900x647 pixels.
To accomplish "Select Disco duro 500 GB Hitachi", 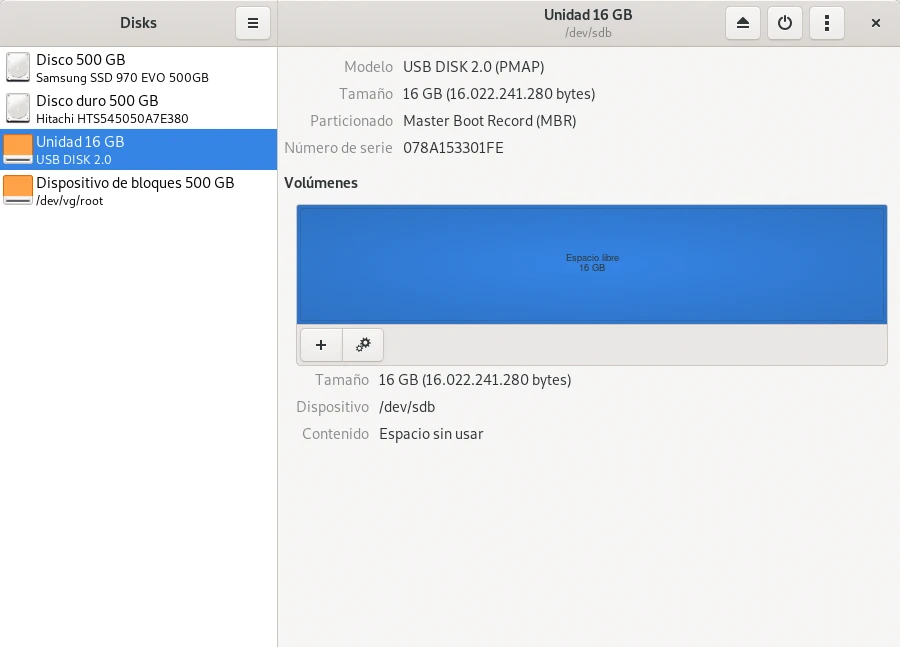I will coord(112,109).
